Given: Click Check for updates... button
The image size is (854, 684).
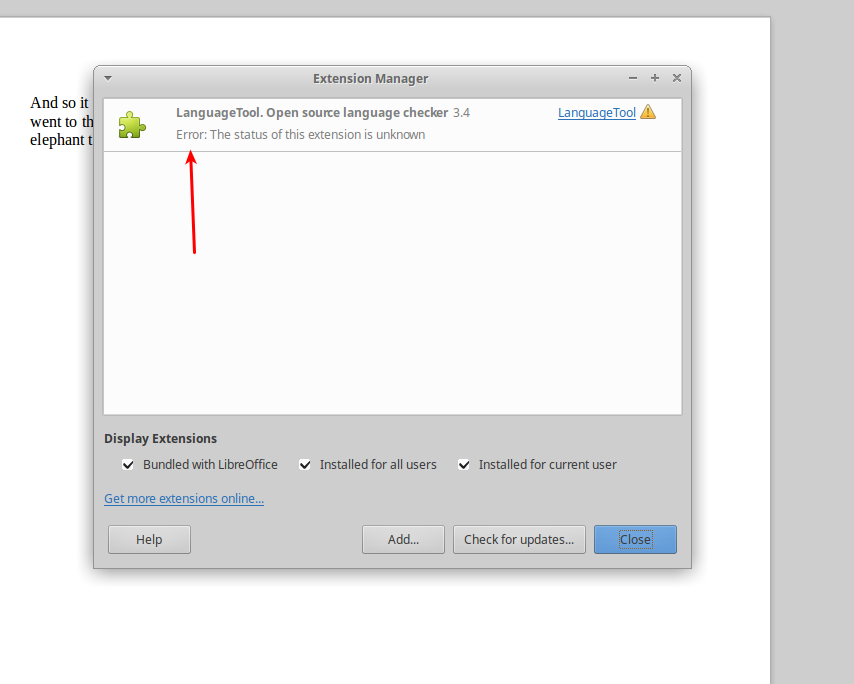Looking at the screenshot, I should pyautogui.click(x=519, y=539).
